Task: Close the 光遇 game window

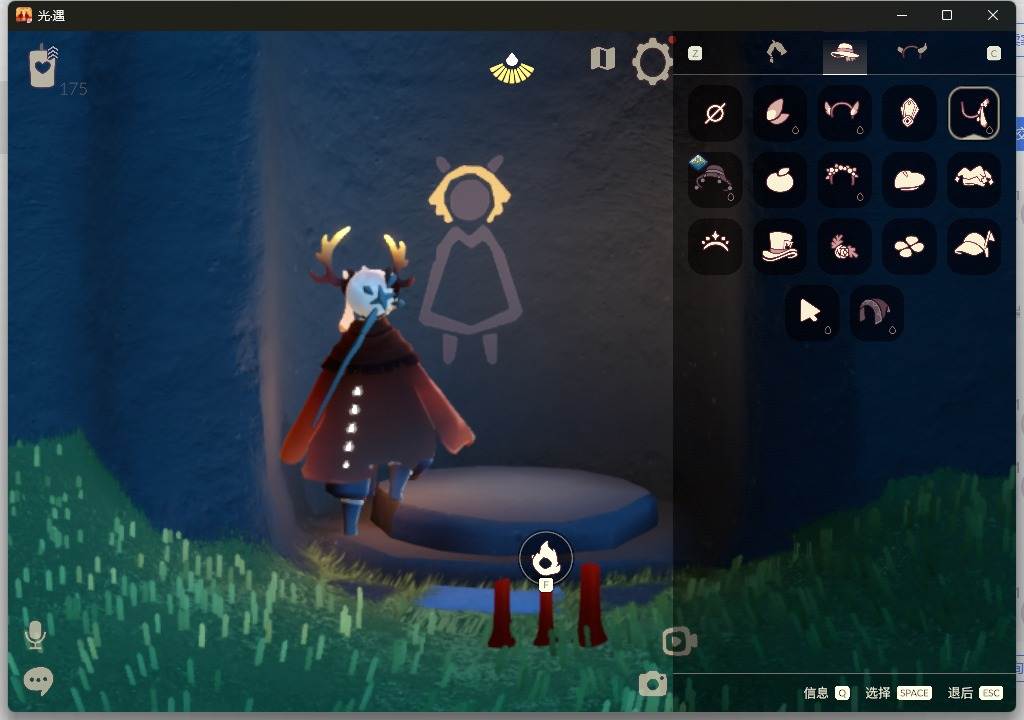Action: click(x=993, y=15)
